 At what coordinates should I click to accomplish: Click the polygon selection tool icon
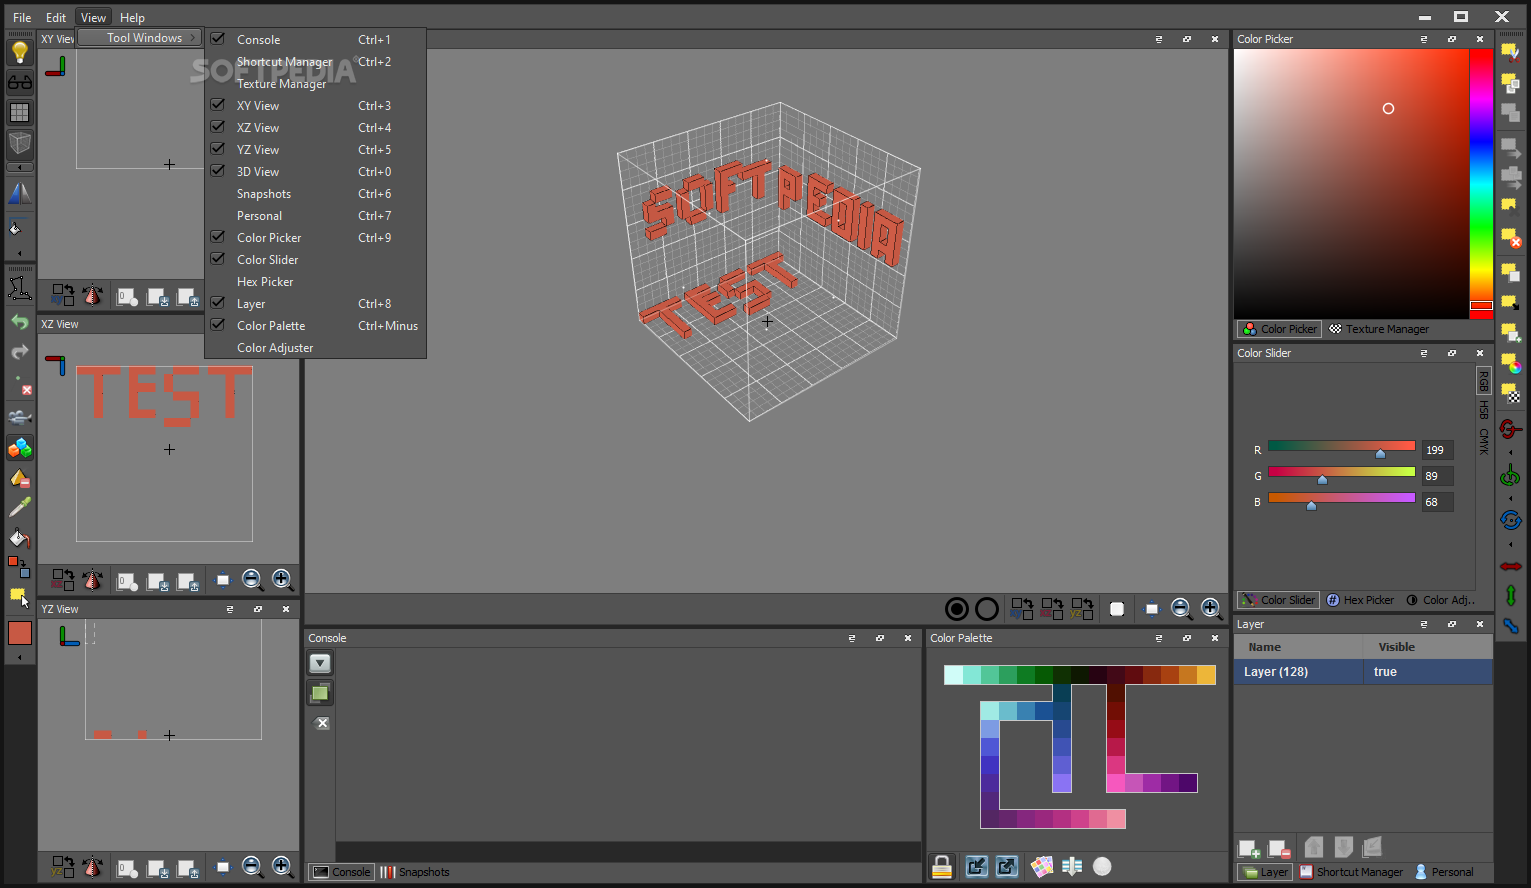[20, 288]
